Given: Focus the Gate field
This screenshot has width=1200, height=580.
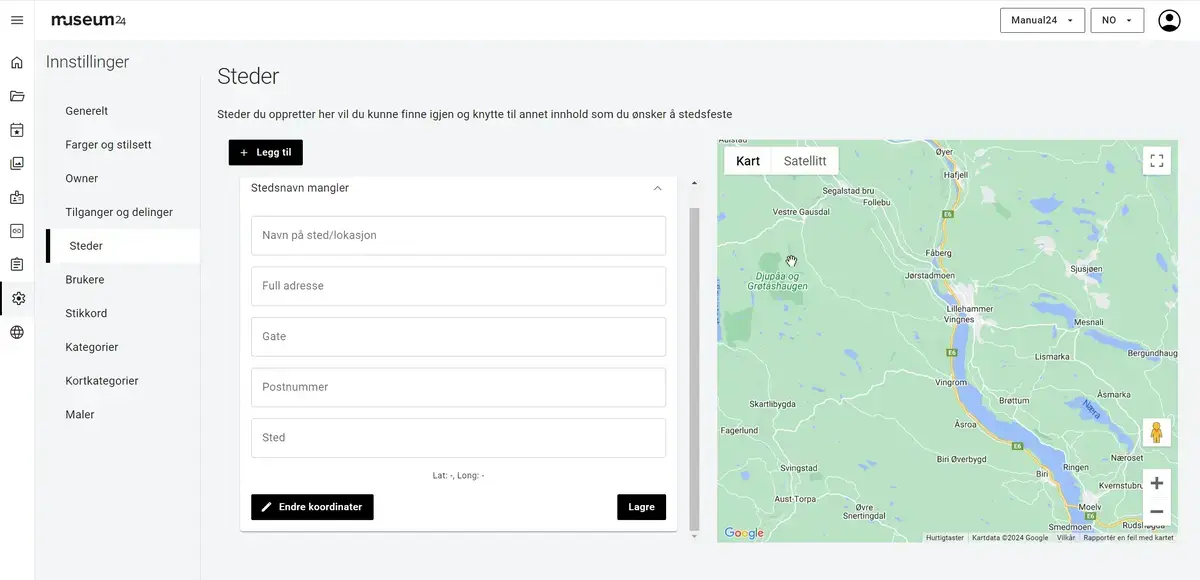Looking at the screenshot, I should tap(458, 337).
